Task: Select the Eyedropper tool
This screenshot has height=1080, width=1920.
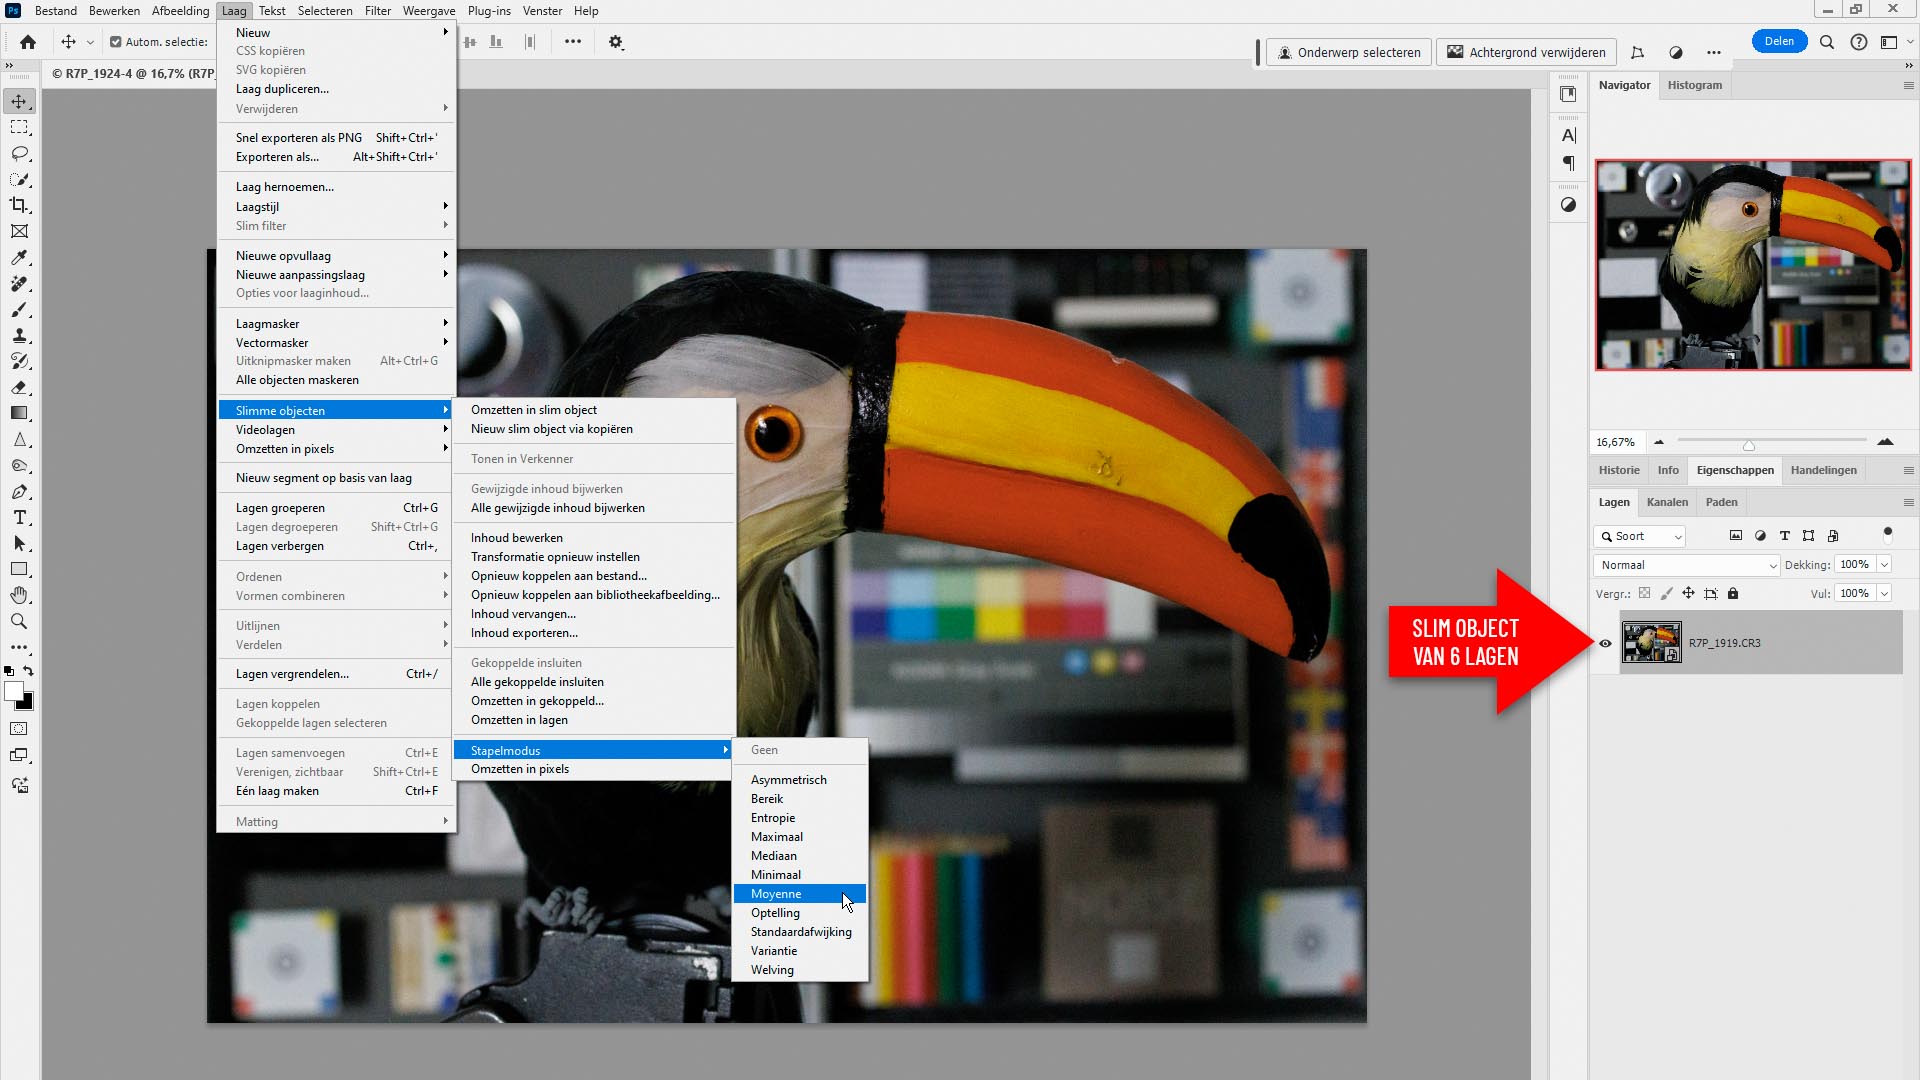Action: point(19,257)
